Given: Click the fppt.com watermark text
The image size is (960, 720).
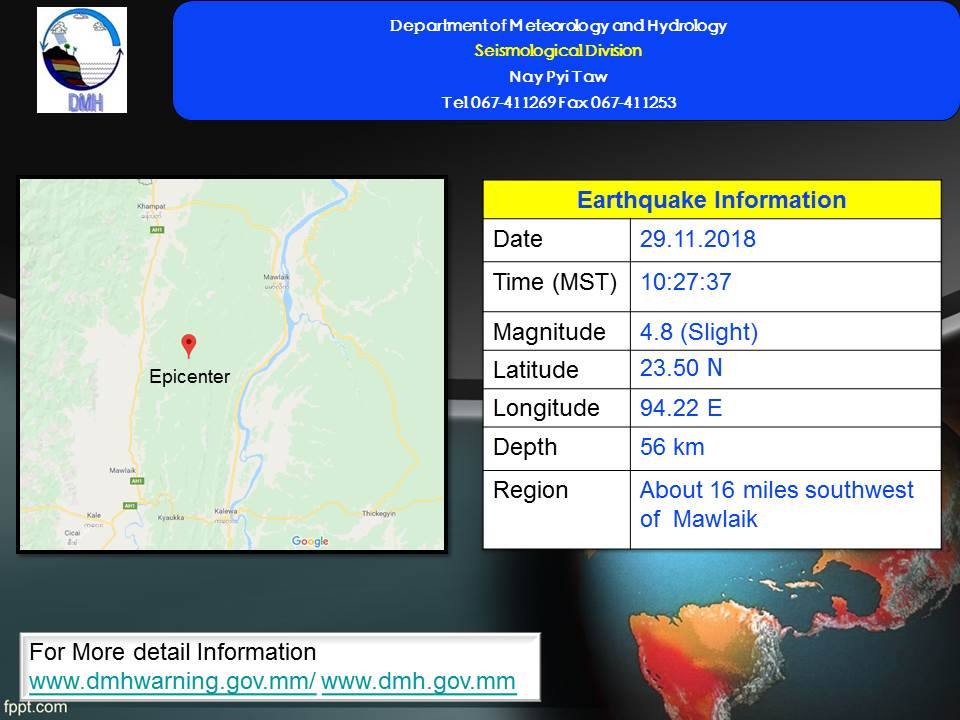Looking at the screenshot, I should pyautogui.click(x=35, y=707).
